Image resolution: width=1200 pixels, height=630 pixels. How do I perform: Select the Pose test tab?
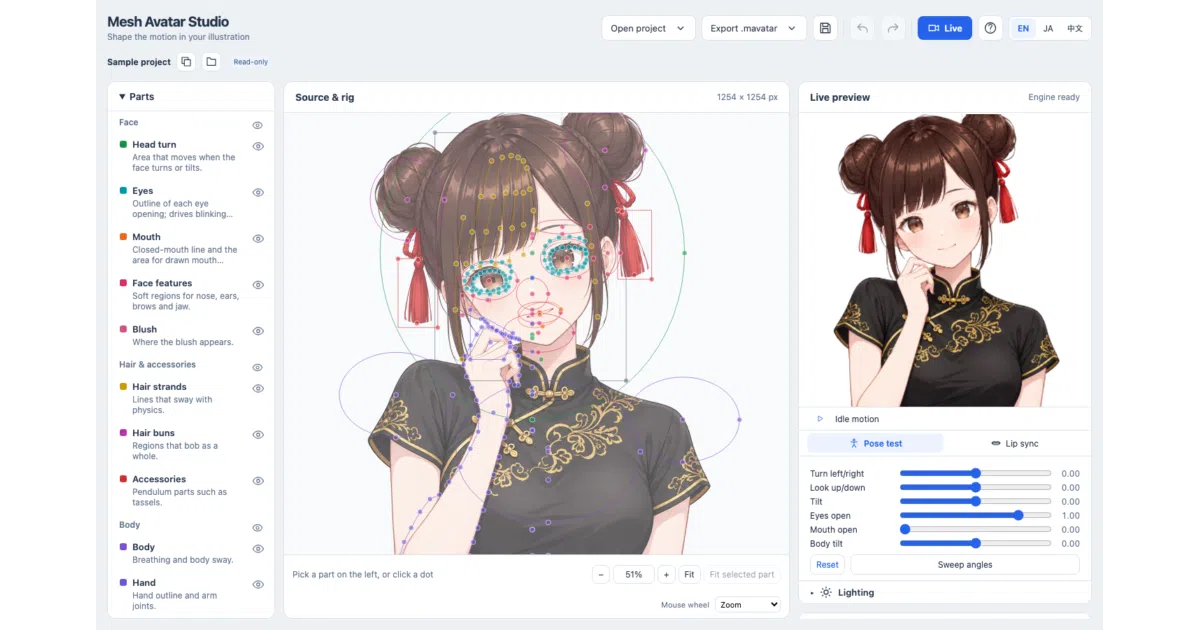pyautogui.click(x=875, y=443)
